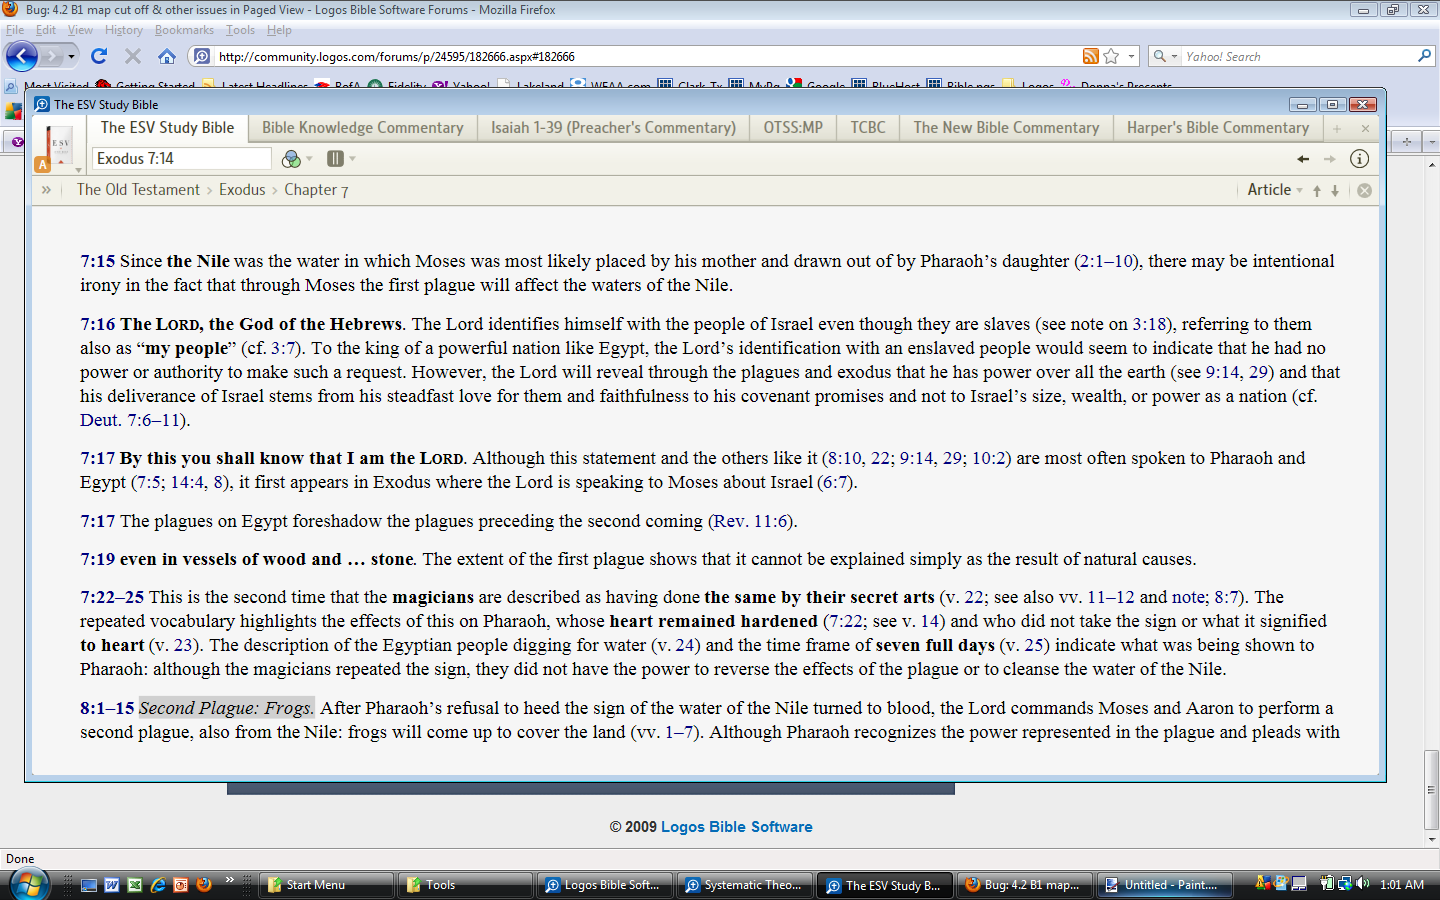Open the Firefox Help menu

[279, 30]
